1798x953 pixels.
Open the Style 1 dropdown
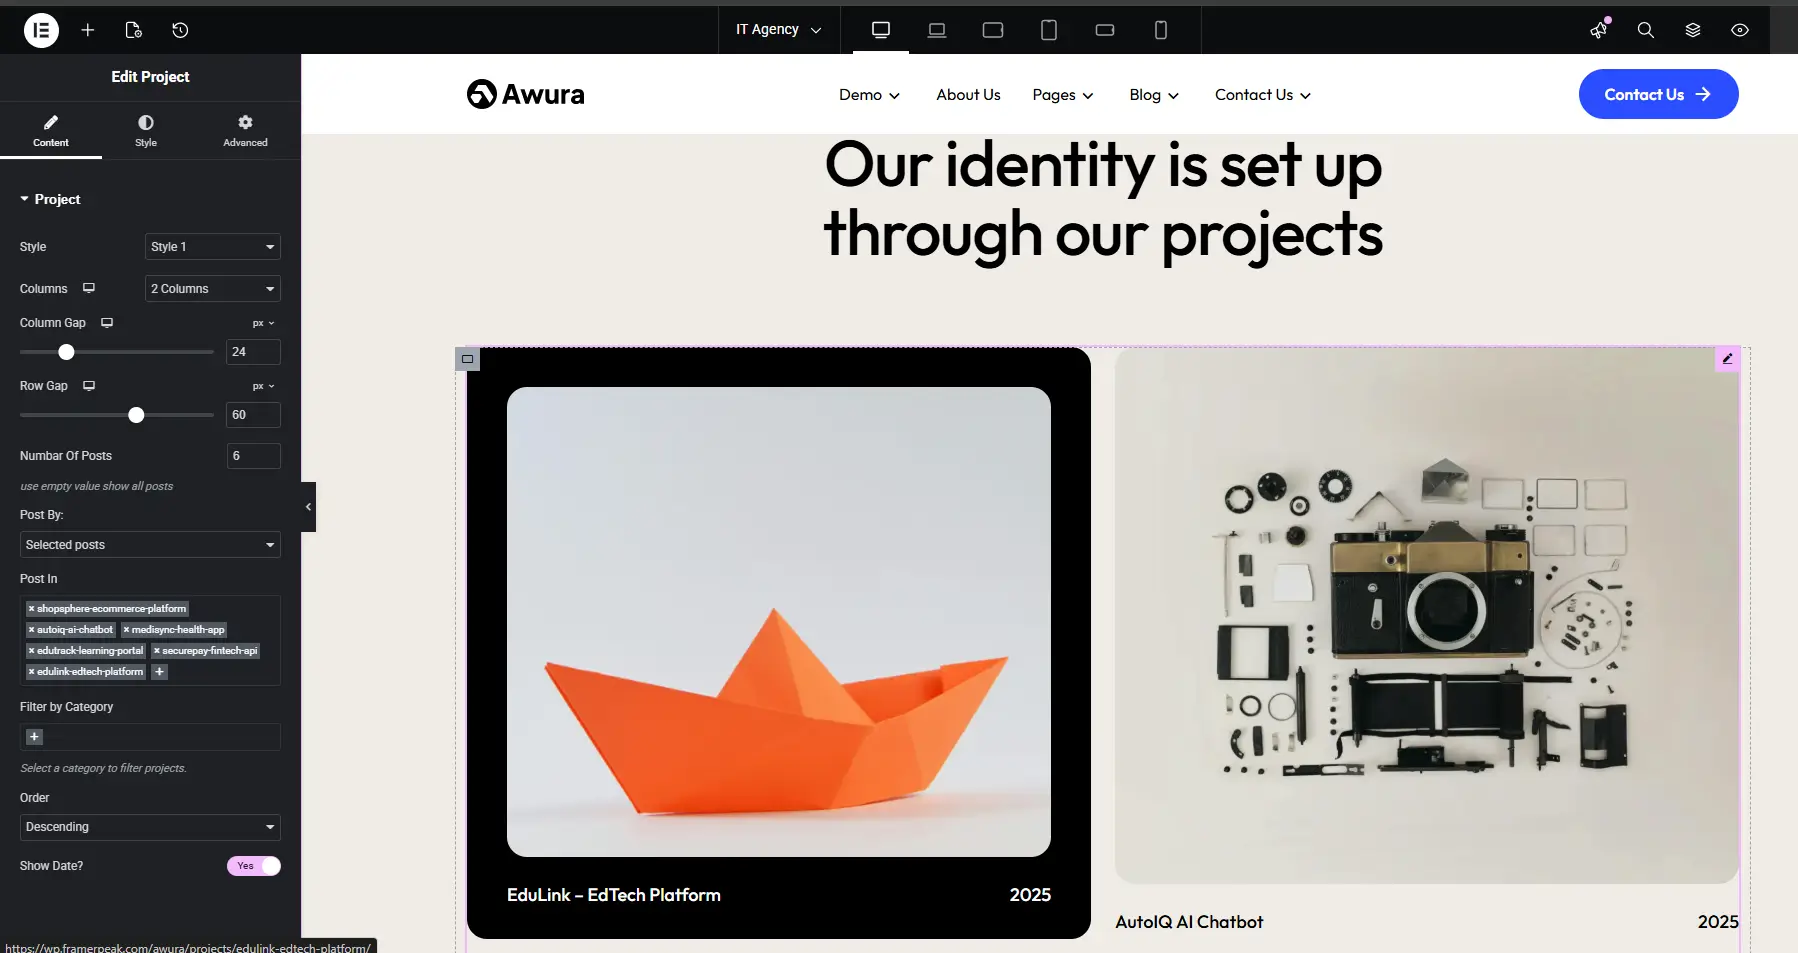coord(213,247)
